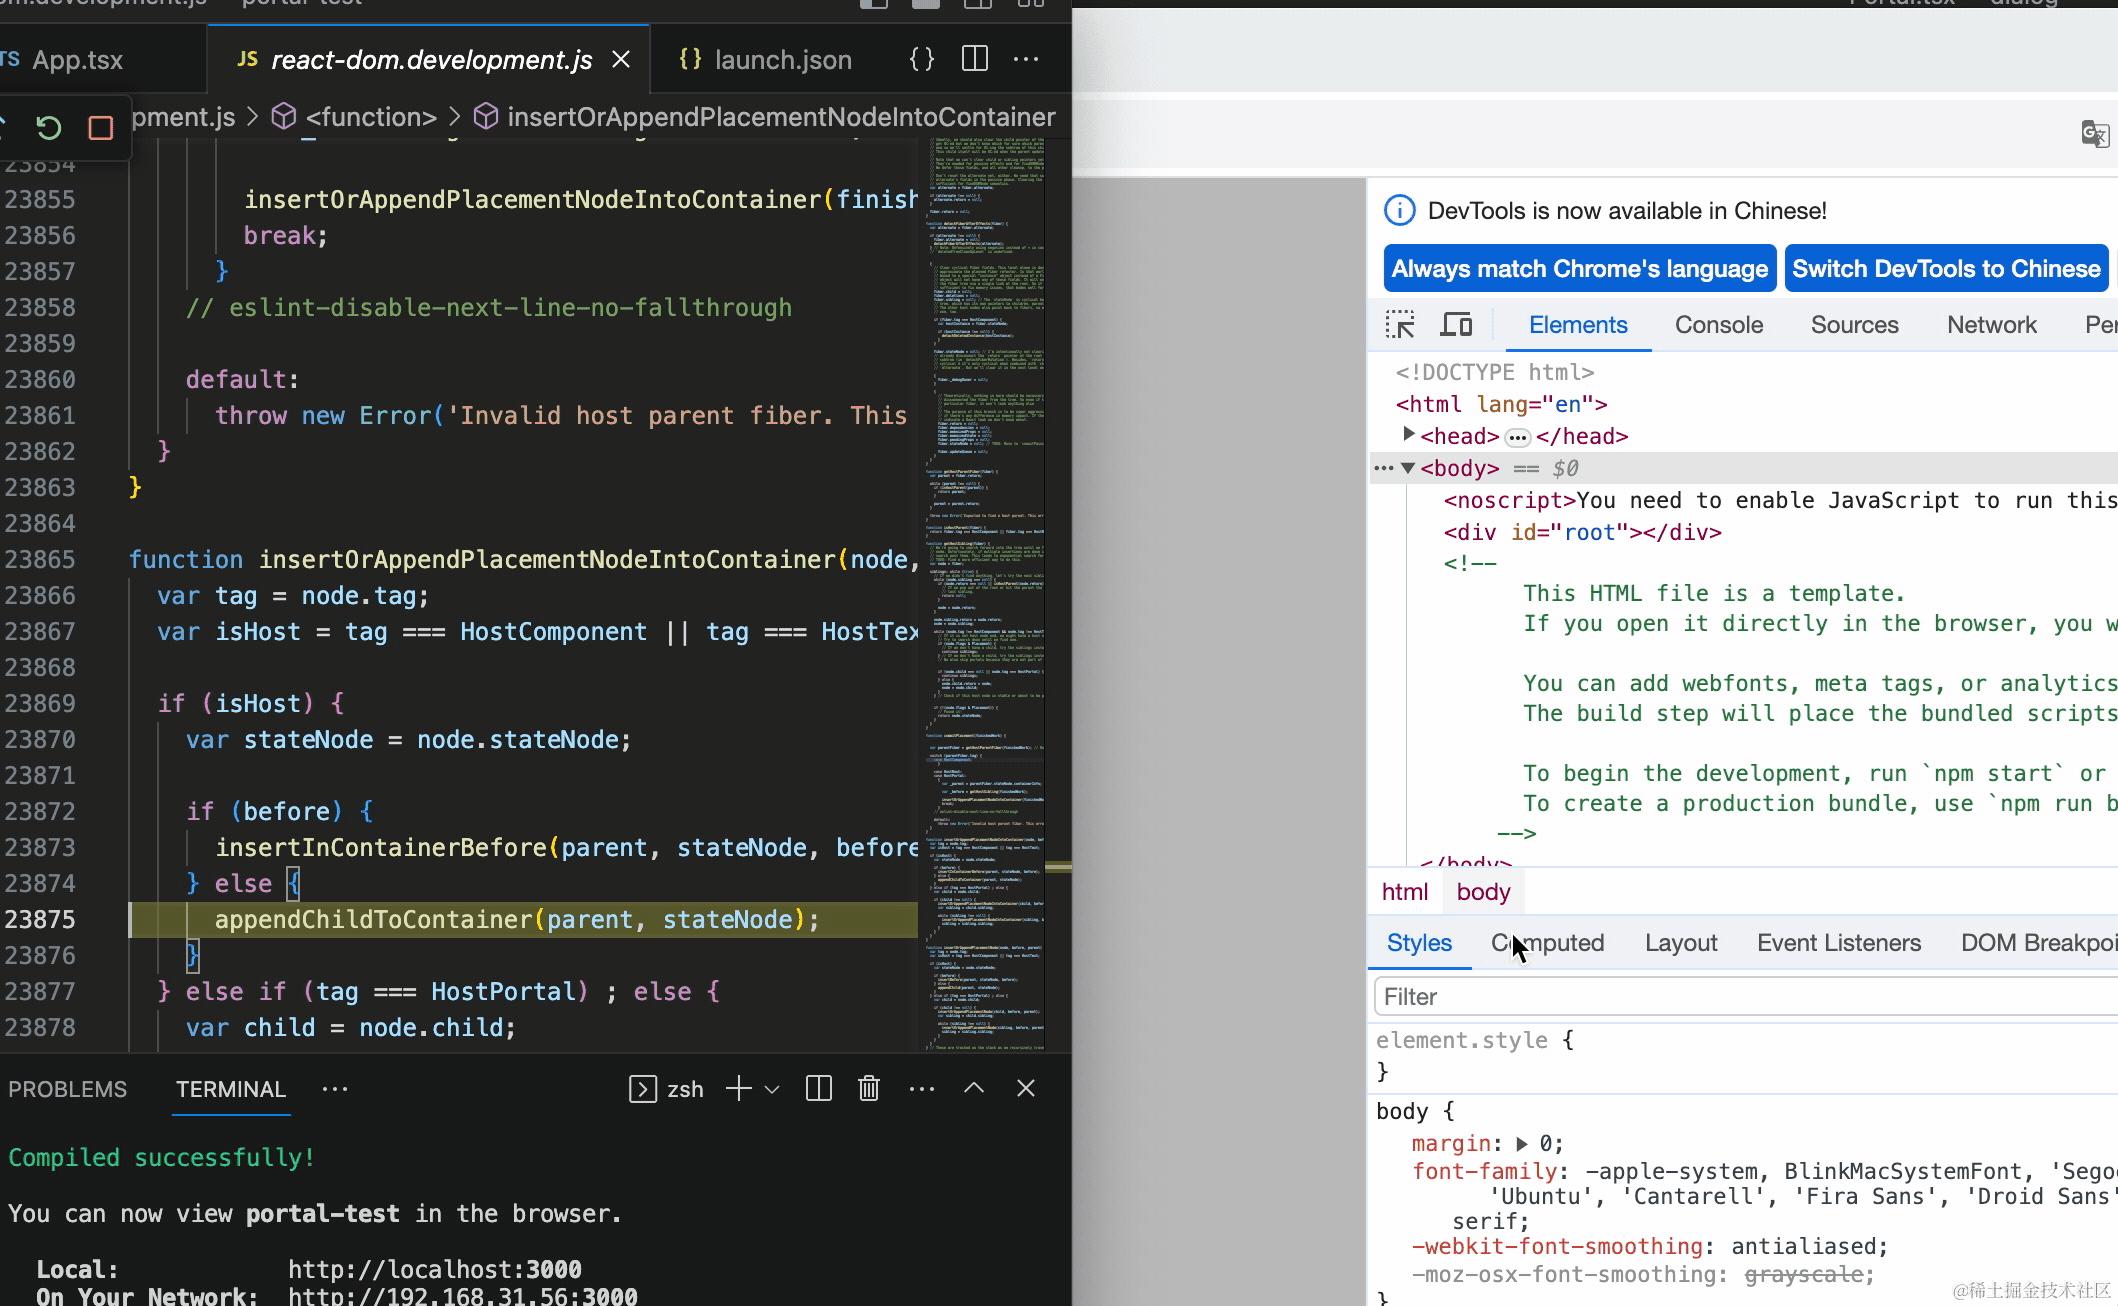
Task: Click the split editor right icon
Action: (x=974, y=59)
